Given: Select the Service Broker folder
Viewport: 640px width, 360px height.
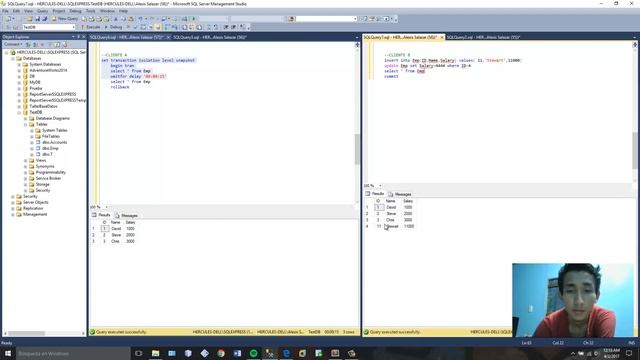Looking at the screenshot, I should [x=48, y=178].
